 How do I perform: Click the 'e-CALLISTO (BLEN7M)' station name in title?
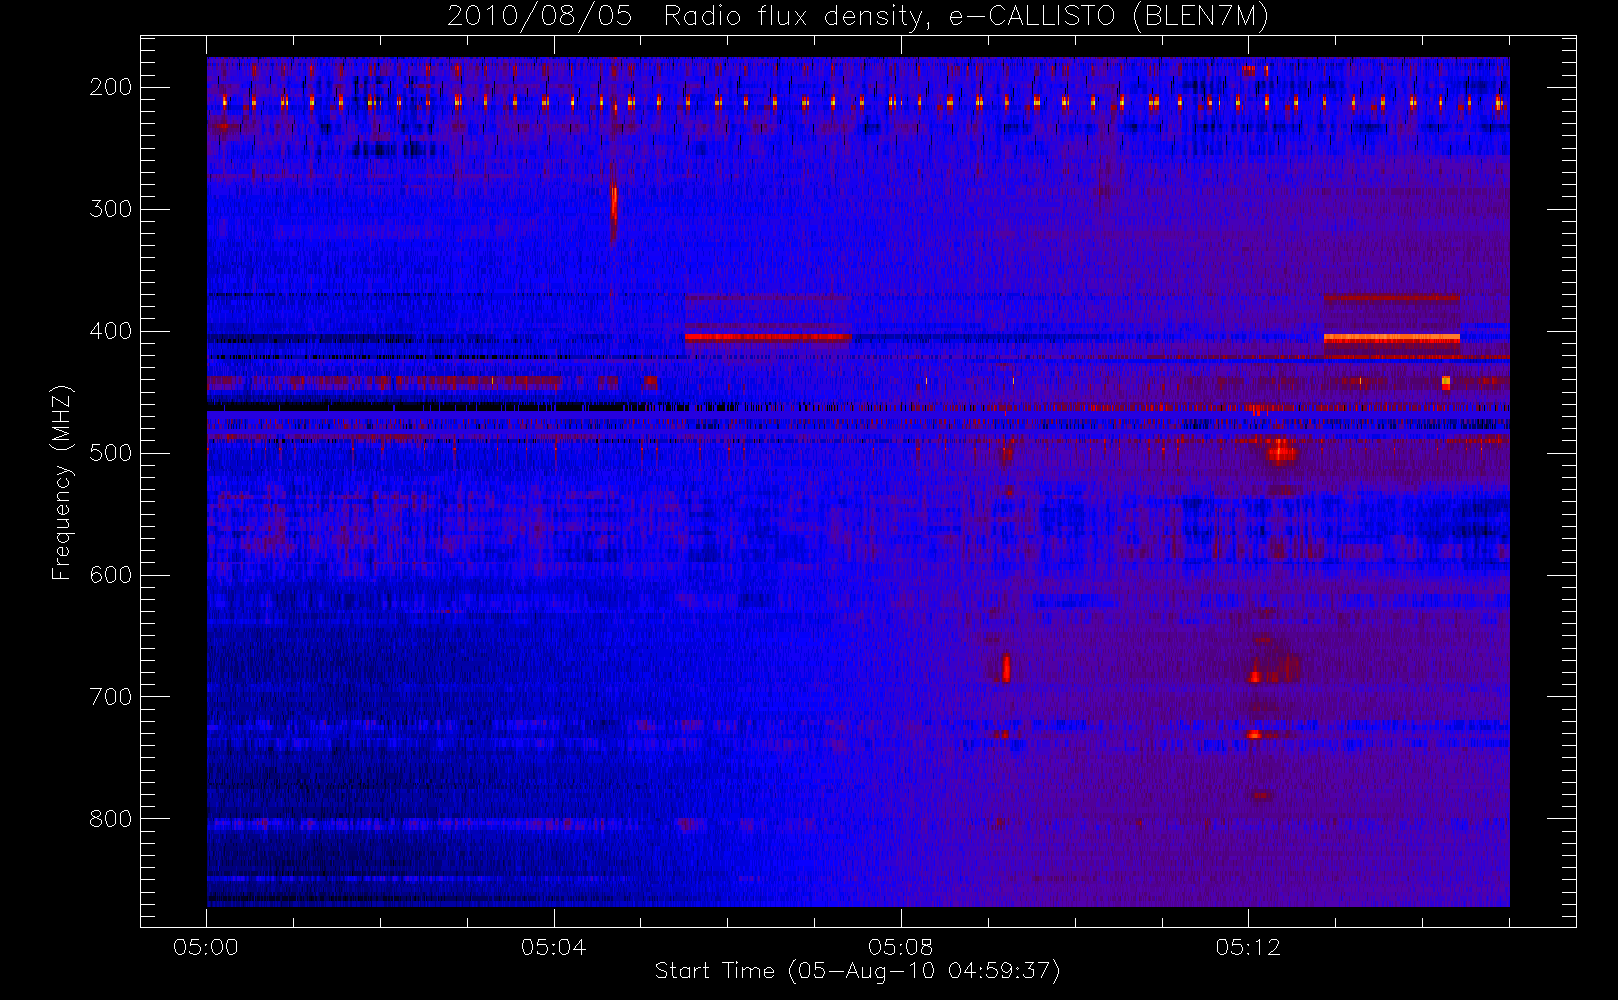pyautogui.click(x=1109, y=16)
